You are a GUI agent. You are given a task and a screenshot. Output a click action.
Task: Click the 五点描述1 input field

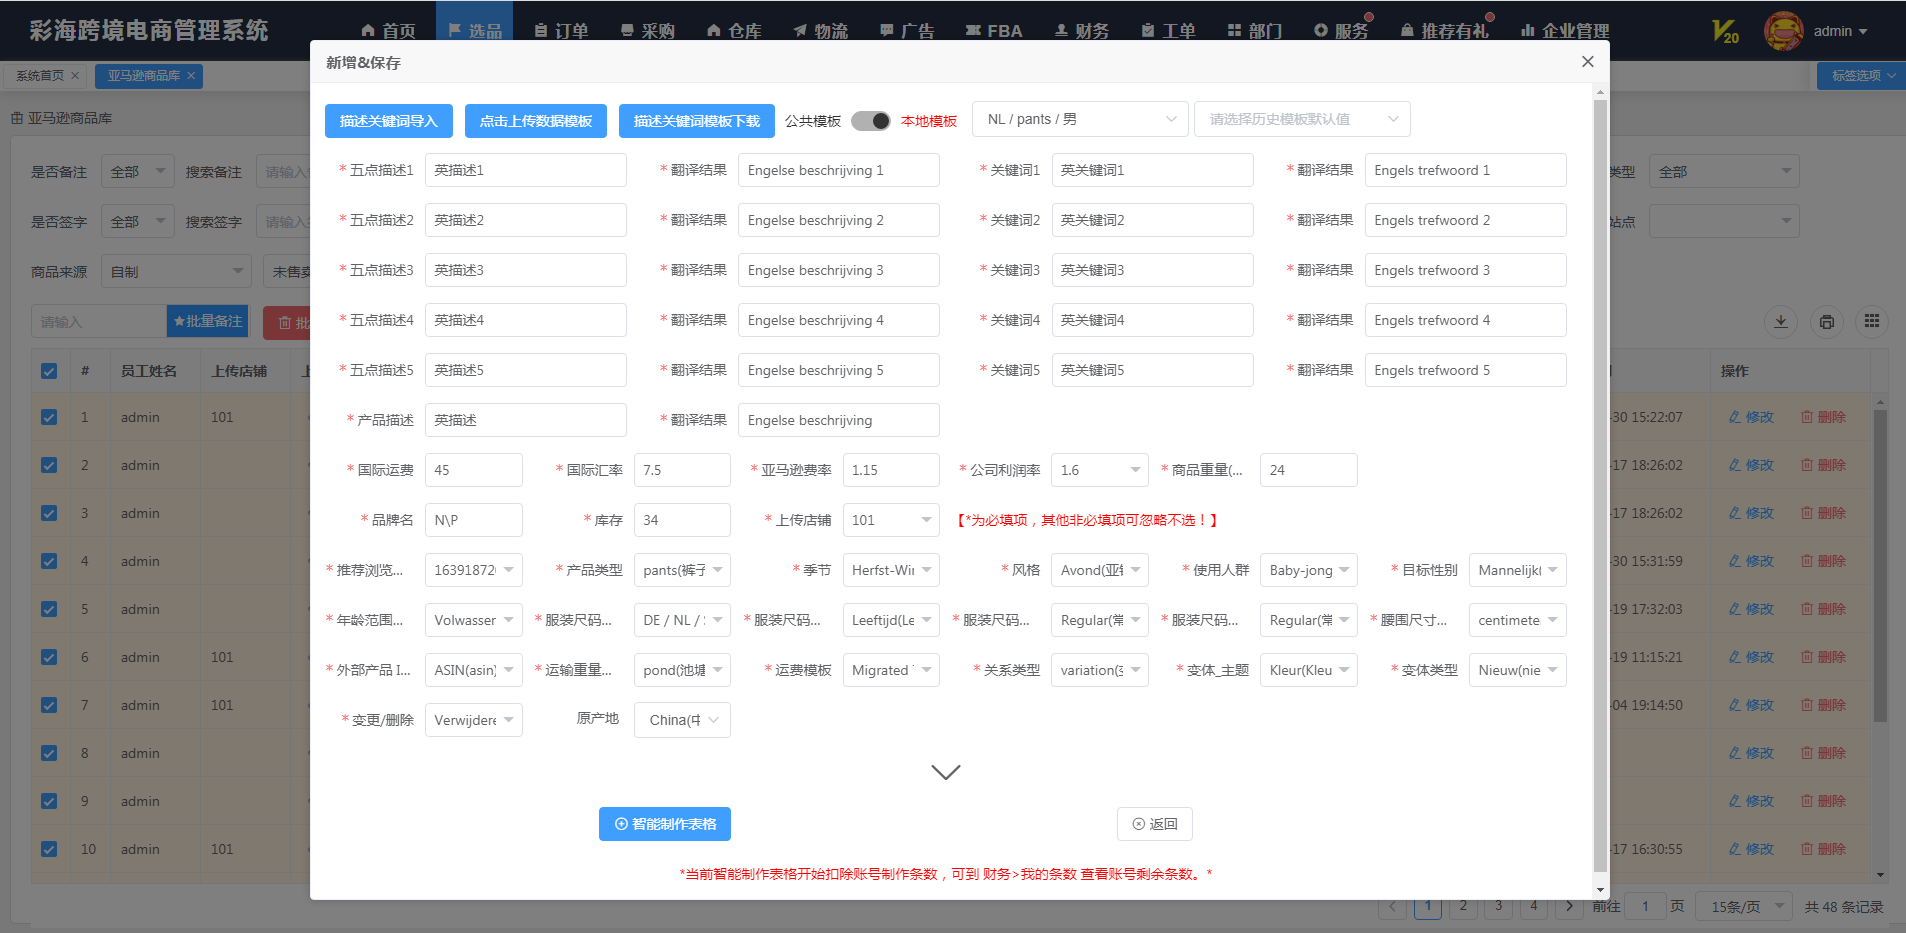[525, 170]
